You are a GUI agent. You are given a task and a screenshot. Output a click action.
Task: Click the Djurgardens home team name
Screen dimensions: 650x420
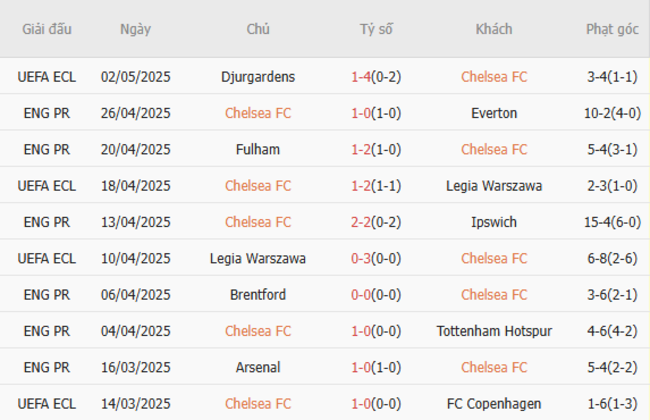click(x=258, y=77)
